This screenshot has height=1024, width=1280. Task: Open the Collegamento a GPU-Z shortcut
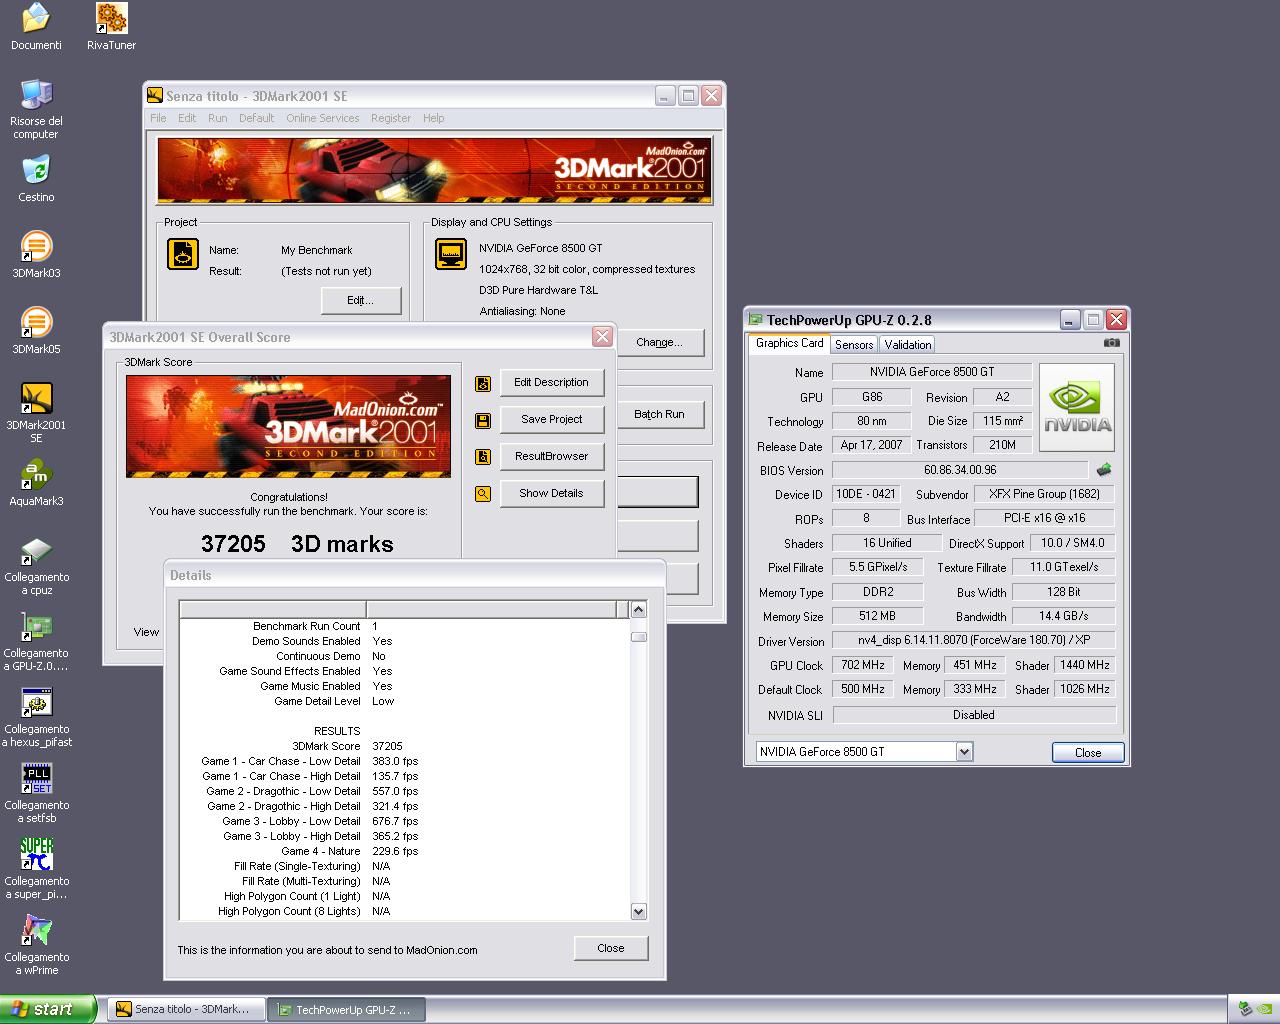[36, 640]
